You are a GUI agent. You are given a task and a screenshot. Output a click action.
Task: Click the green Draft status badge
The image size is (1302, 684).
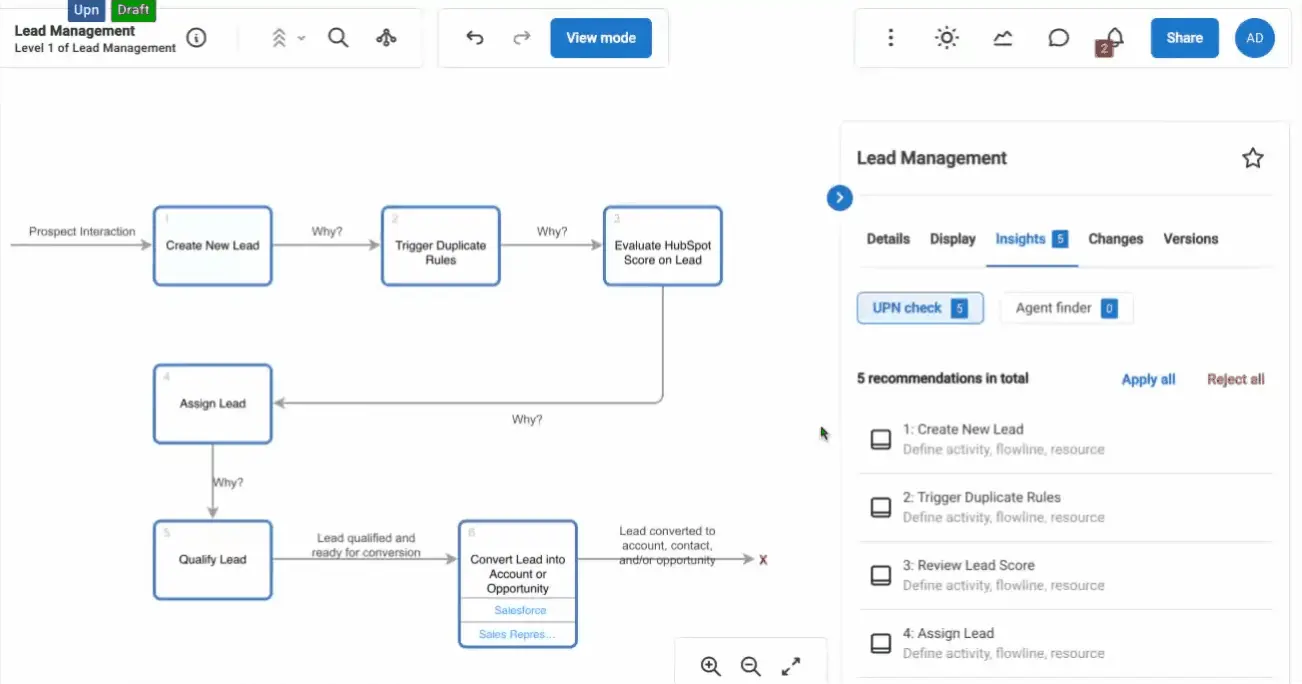tap(133, 10)
